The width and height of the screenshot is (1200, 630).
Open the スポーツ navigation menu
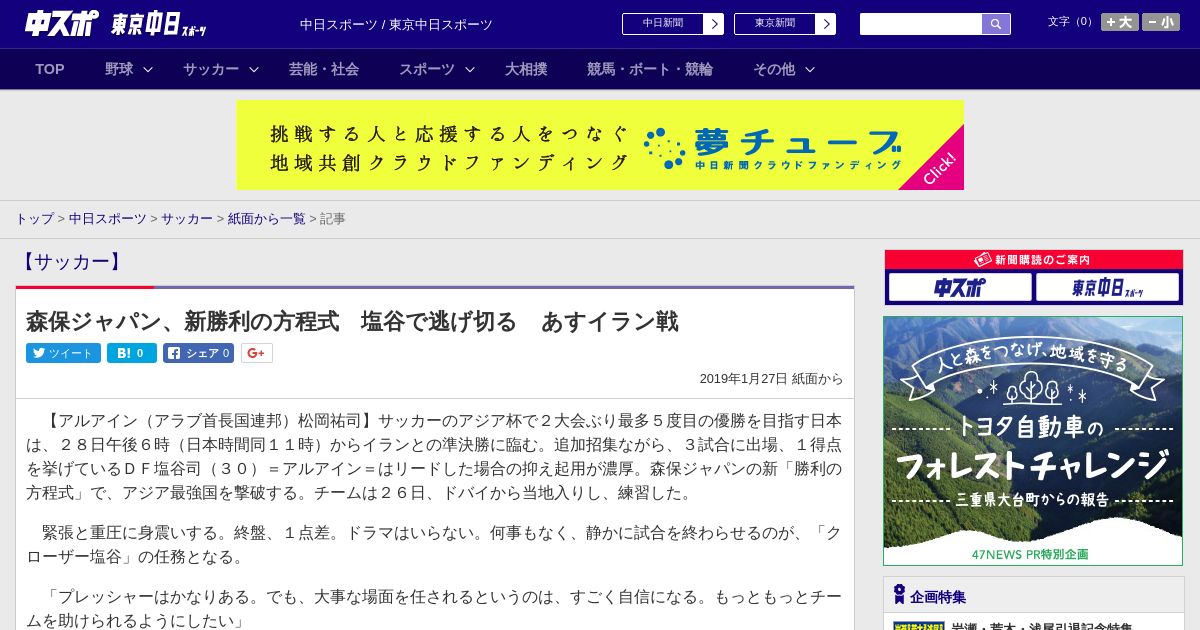pyautogui.click(x=427, y=69)
